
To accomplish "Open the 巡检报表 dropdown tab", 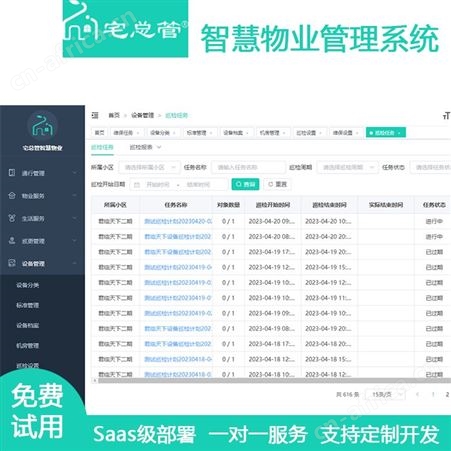I will (145, 147).
